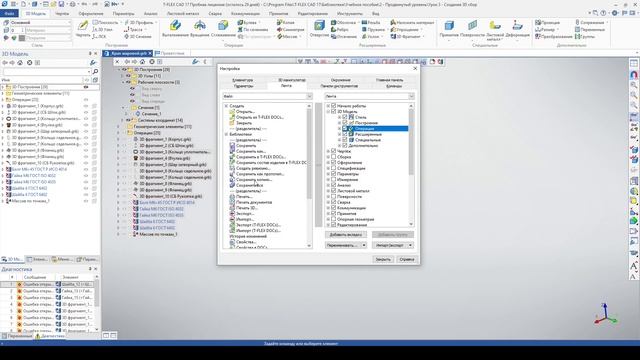Switch to the Панели инструментов tab
This screenshot has width=640, height=360.
339,86
